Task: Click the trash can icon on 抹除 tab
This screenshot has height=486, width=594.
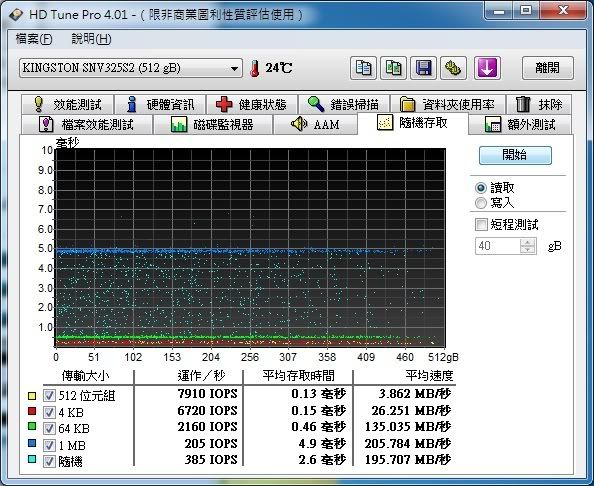Action: pyautogui.click(x=523, y=104)
